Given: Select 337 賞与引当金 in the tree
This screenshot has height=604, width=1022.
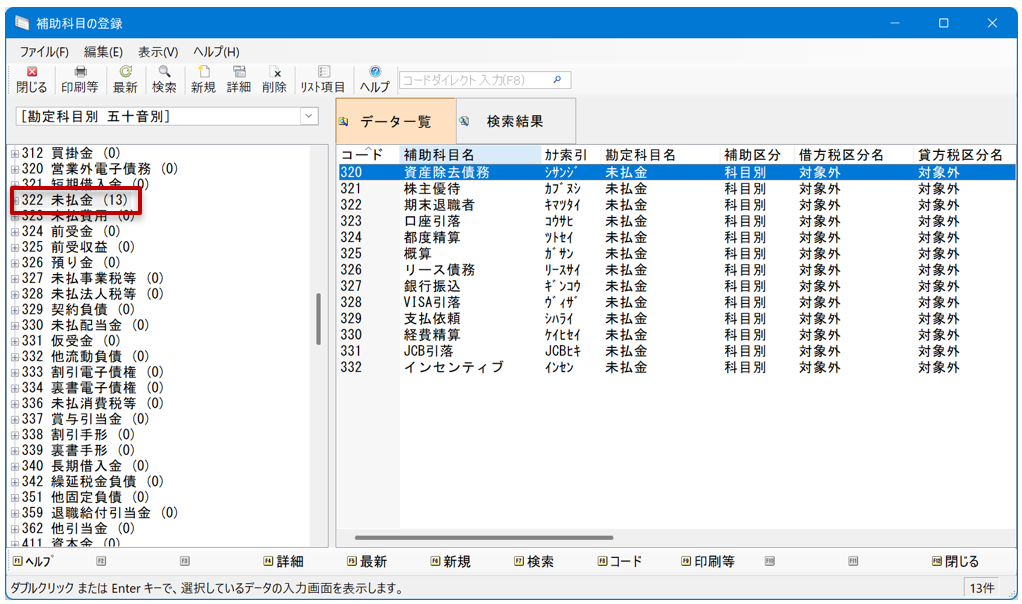Looking at the screenshot, I should point(85,419).
